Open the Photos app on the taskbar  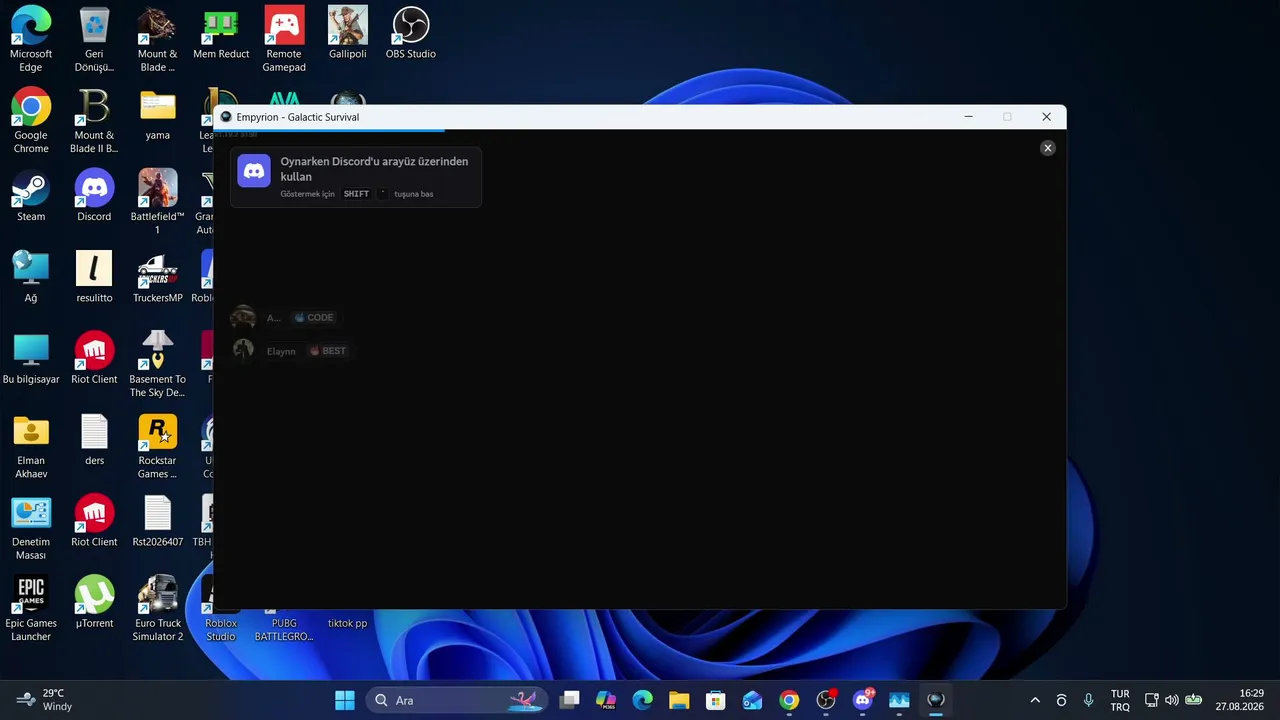[899, 700]
